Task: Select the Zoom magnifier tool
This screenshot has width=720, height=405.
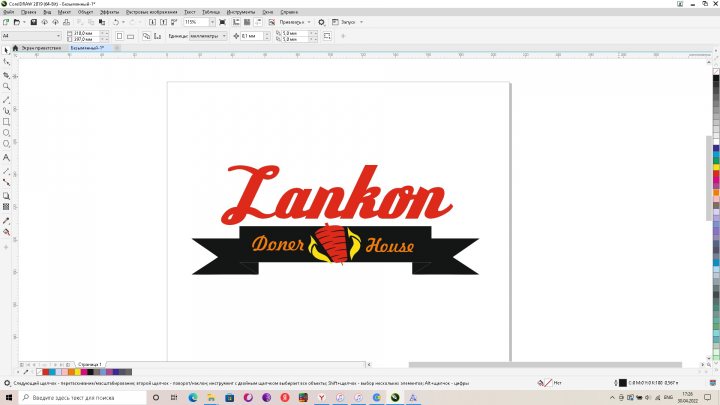Action: coord(6,86)
